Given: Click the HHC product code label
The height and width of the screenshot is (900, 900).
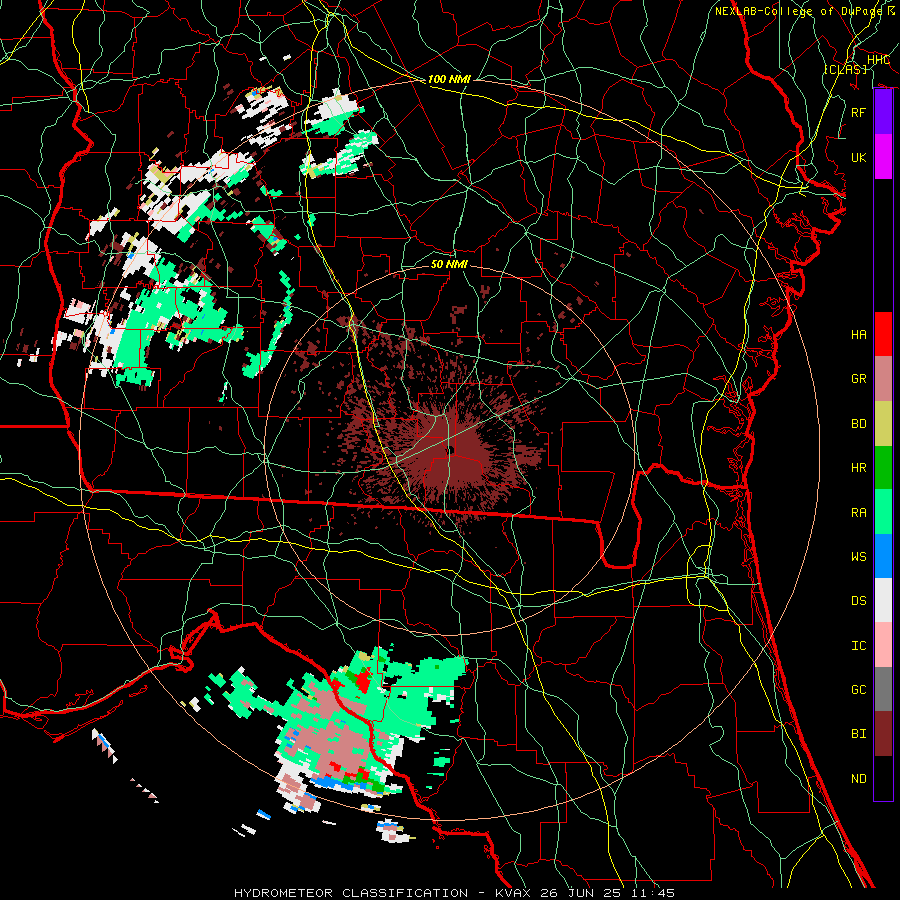Looking at the screenshot, I should point(879,60).
